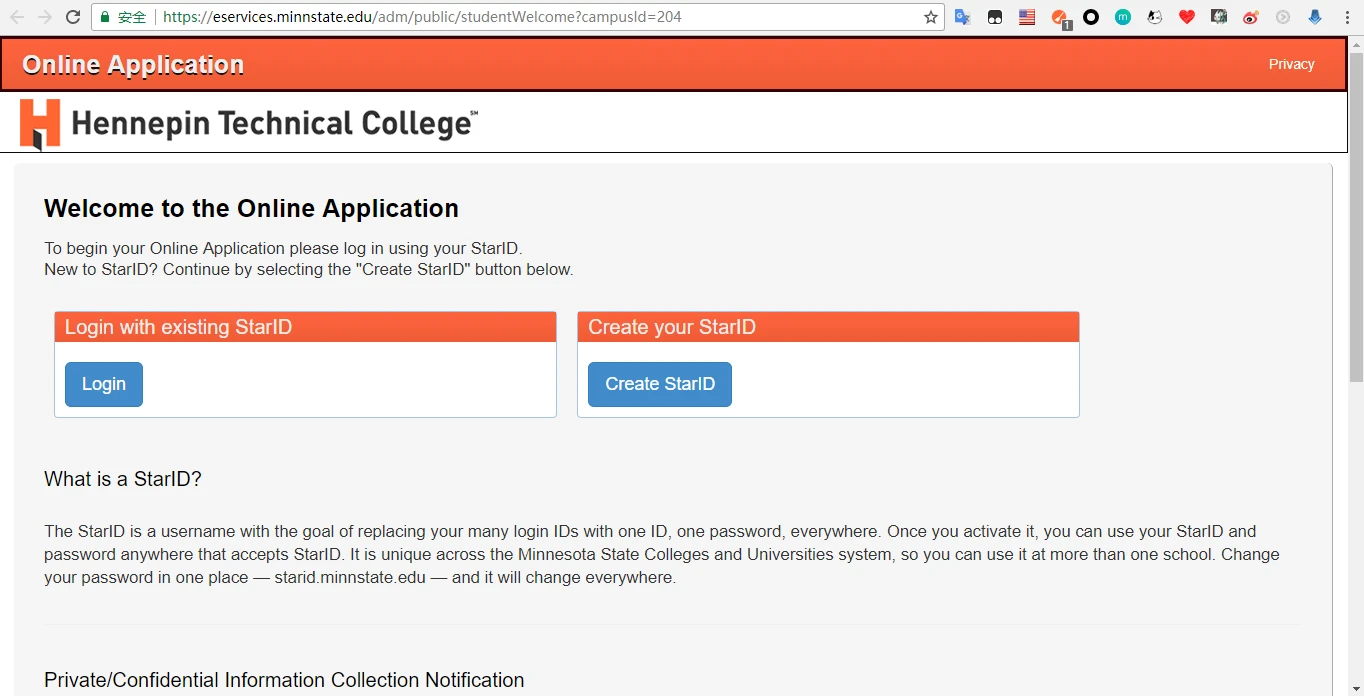This screenshot has height=696, width=1364.
Task: Click the 'Login with existing StarID' panel heading
Action: [305, 327]
